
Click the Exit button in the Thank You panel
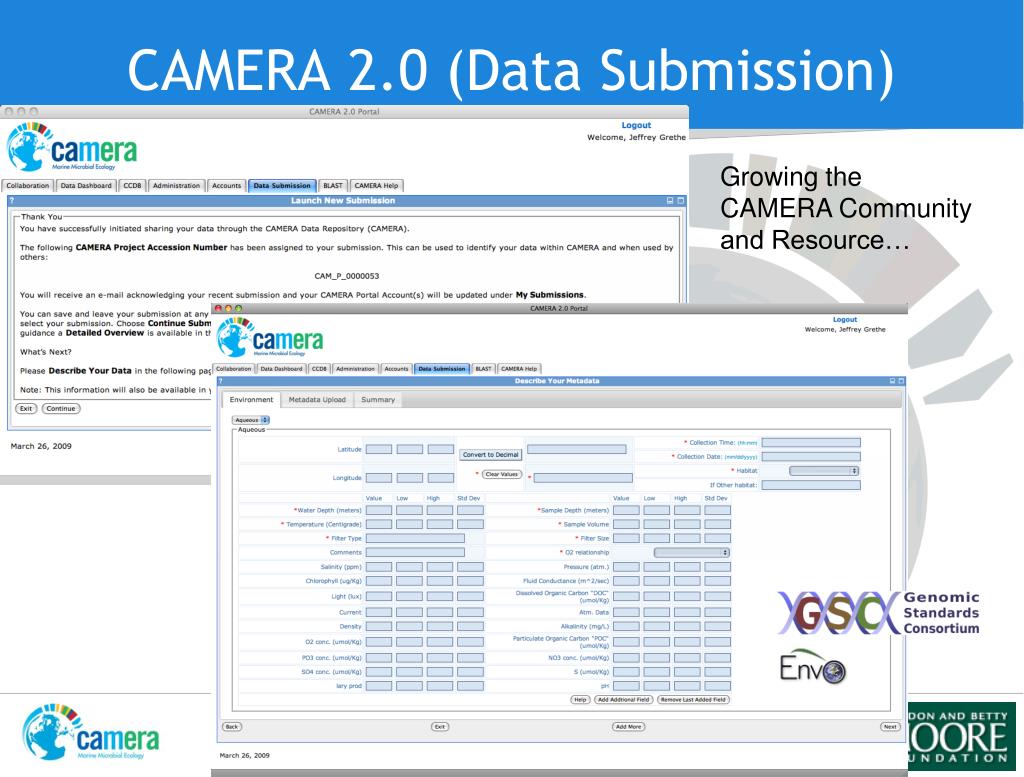coord(26,409)
